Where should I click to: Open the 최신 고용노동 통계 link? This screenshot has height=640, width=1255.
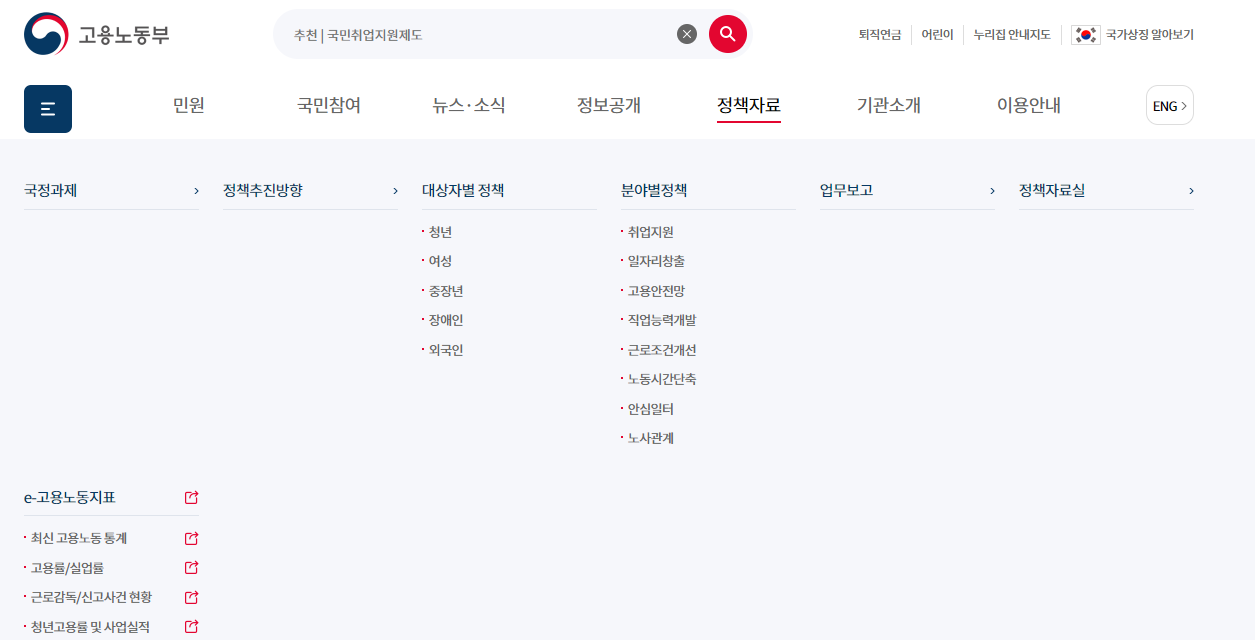pos(79,538)
